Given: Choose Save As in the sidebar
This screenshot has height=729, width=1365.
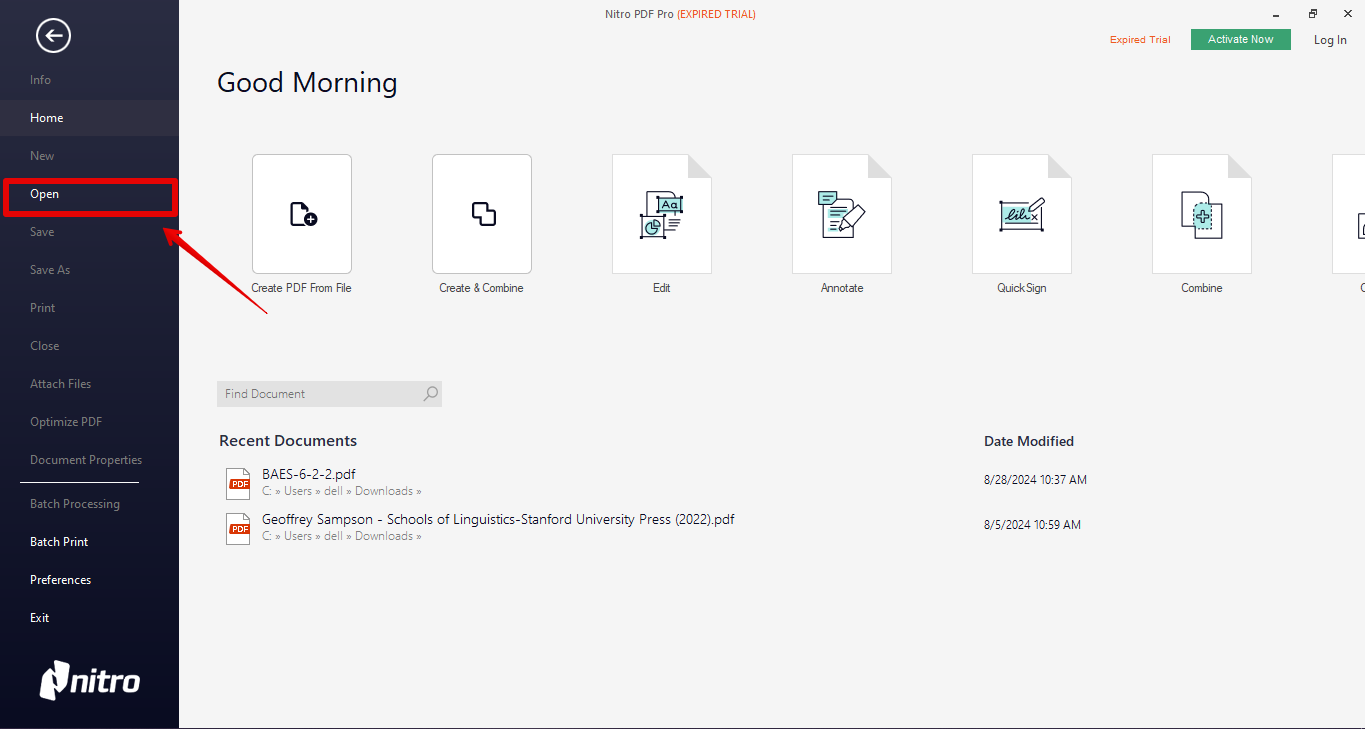Looking at the screenshot, I should (50, 270).
